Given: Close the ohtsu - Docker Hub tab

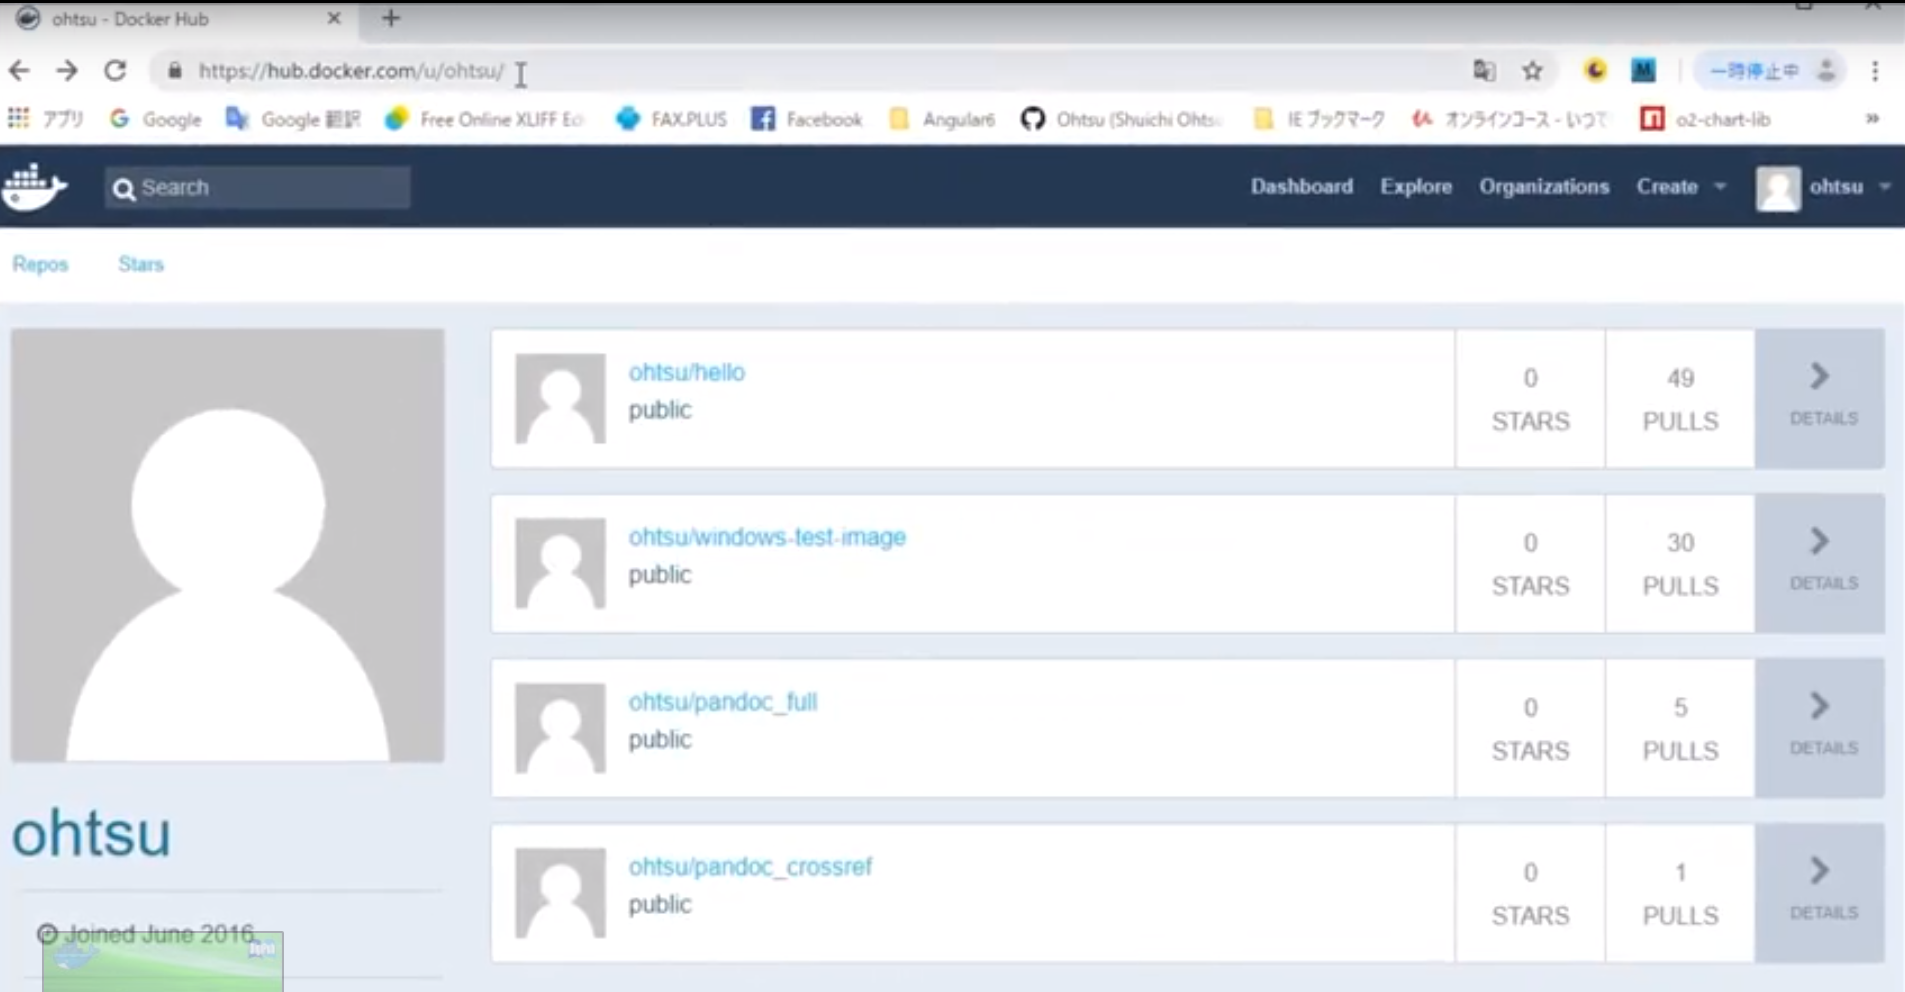Looking at the screenshot, I should 334,18.
